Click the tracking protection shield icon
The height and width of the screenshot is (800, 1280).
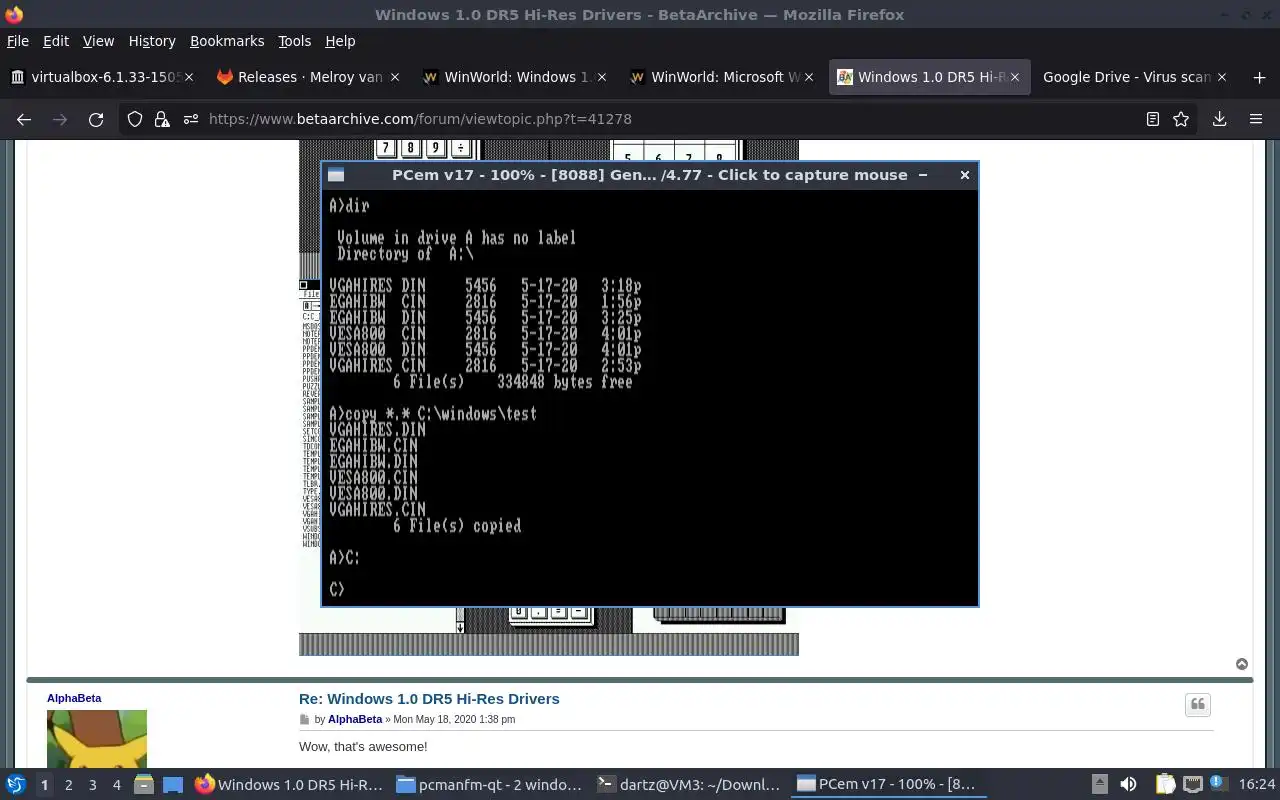(135, 119)
